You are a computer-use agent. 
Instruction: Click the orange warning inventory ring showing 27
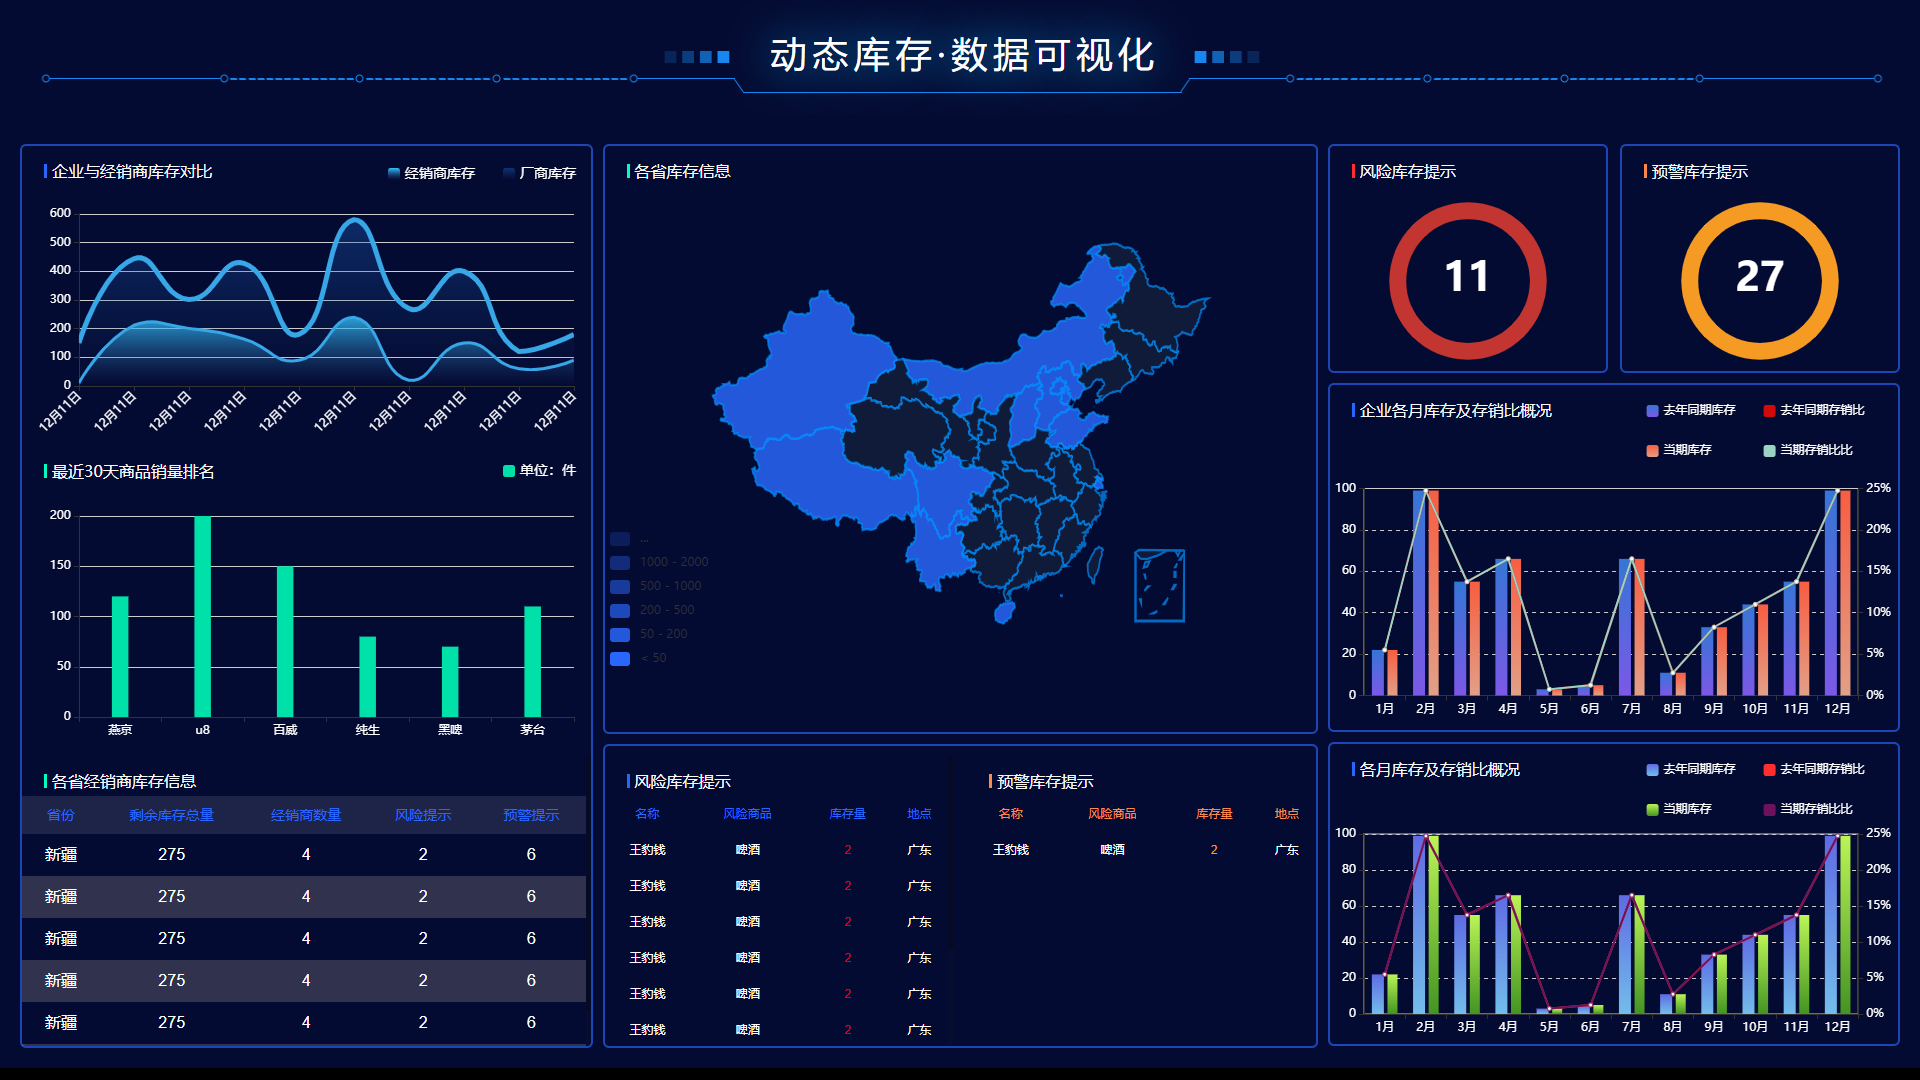click(x=1759, y=280)
